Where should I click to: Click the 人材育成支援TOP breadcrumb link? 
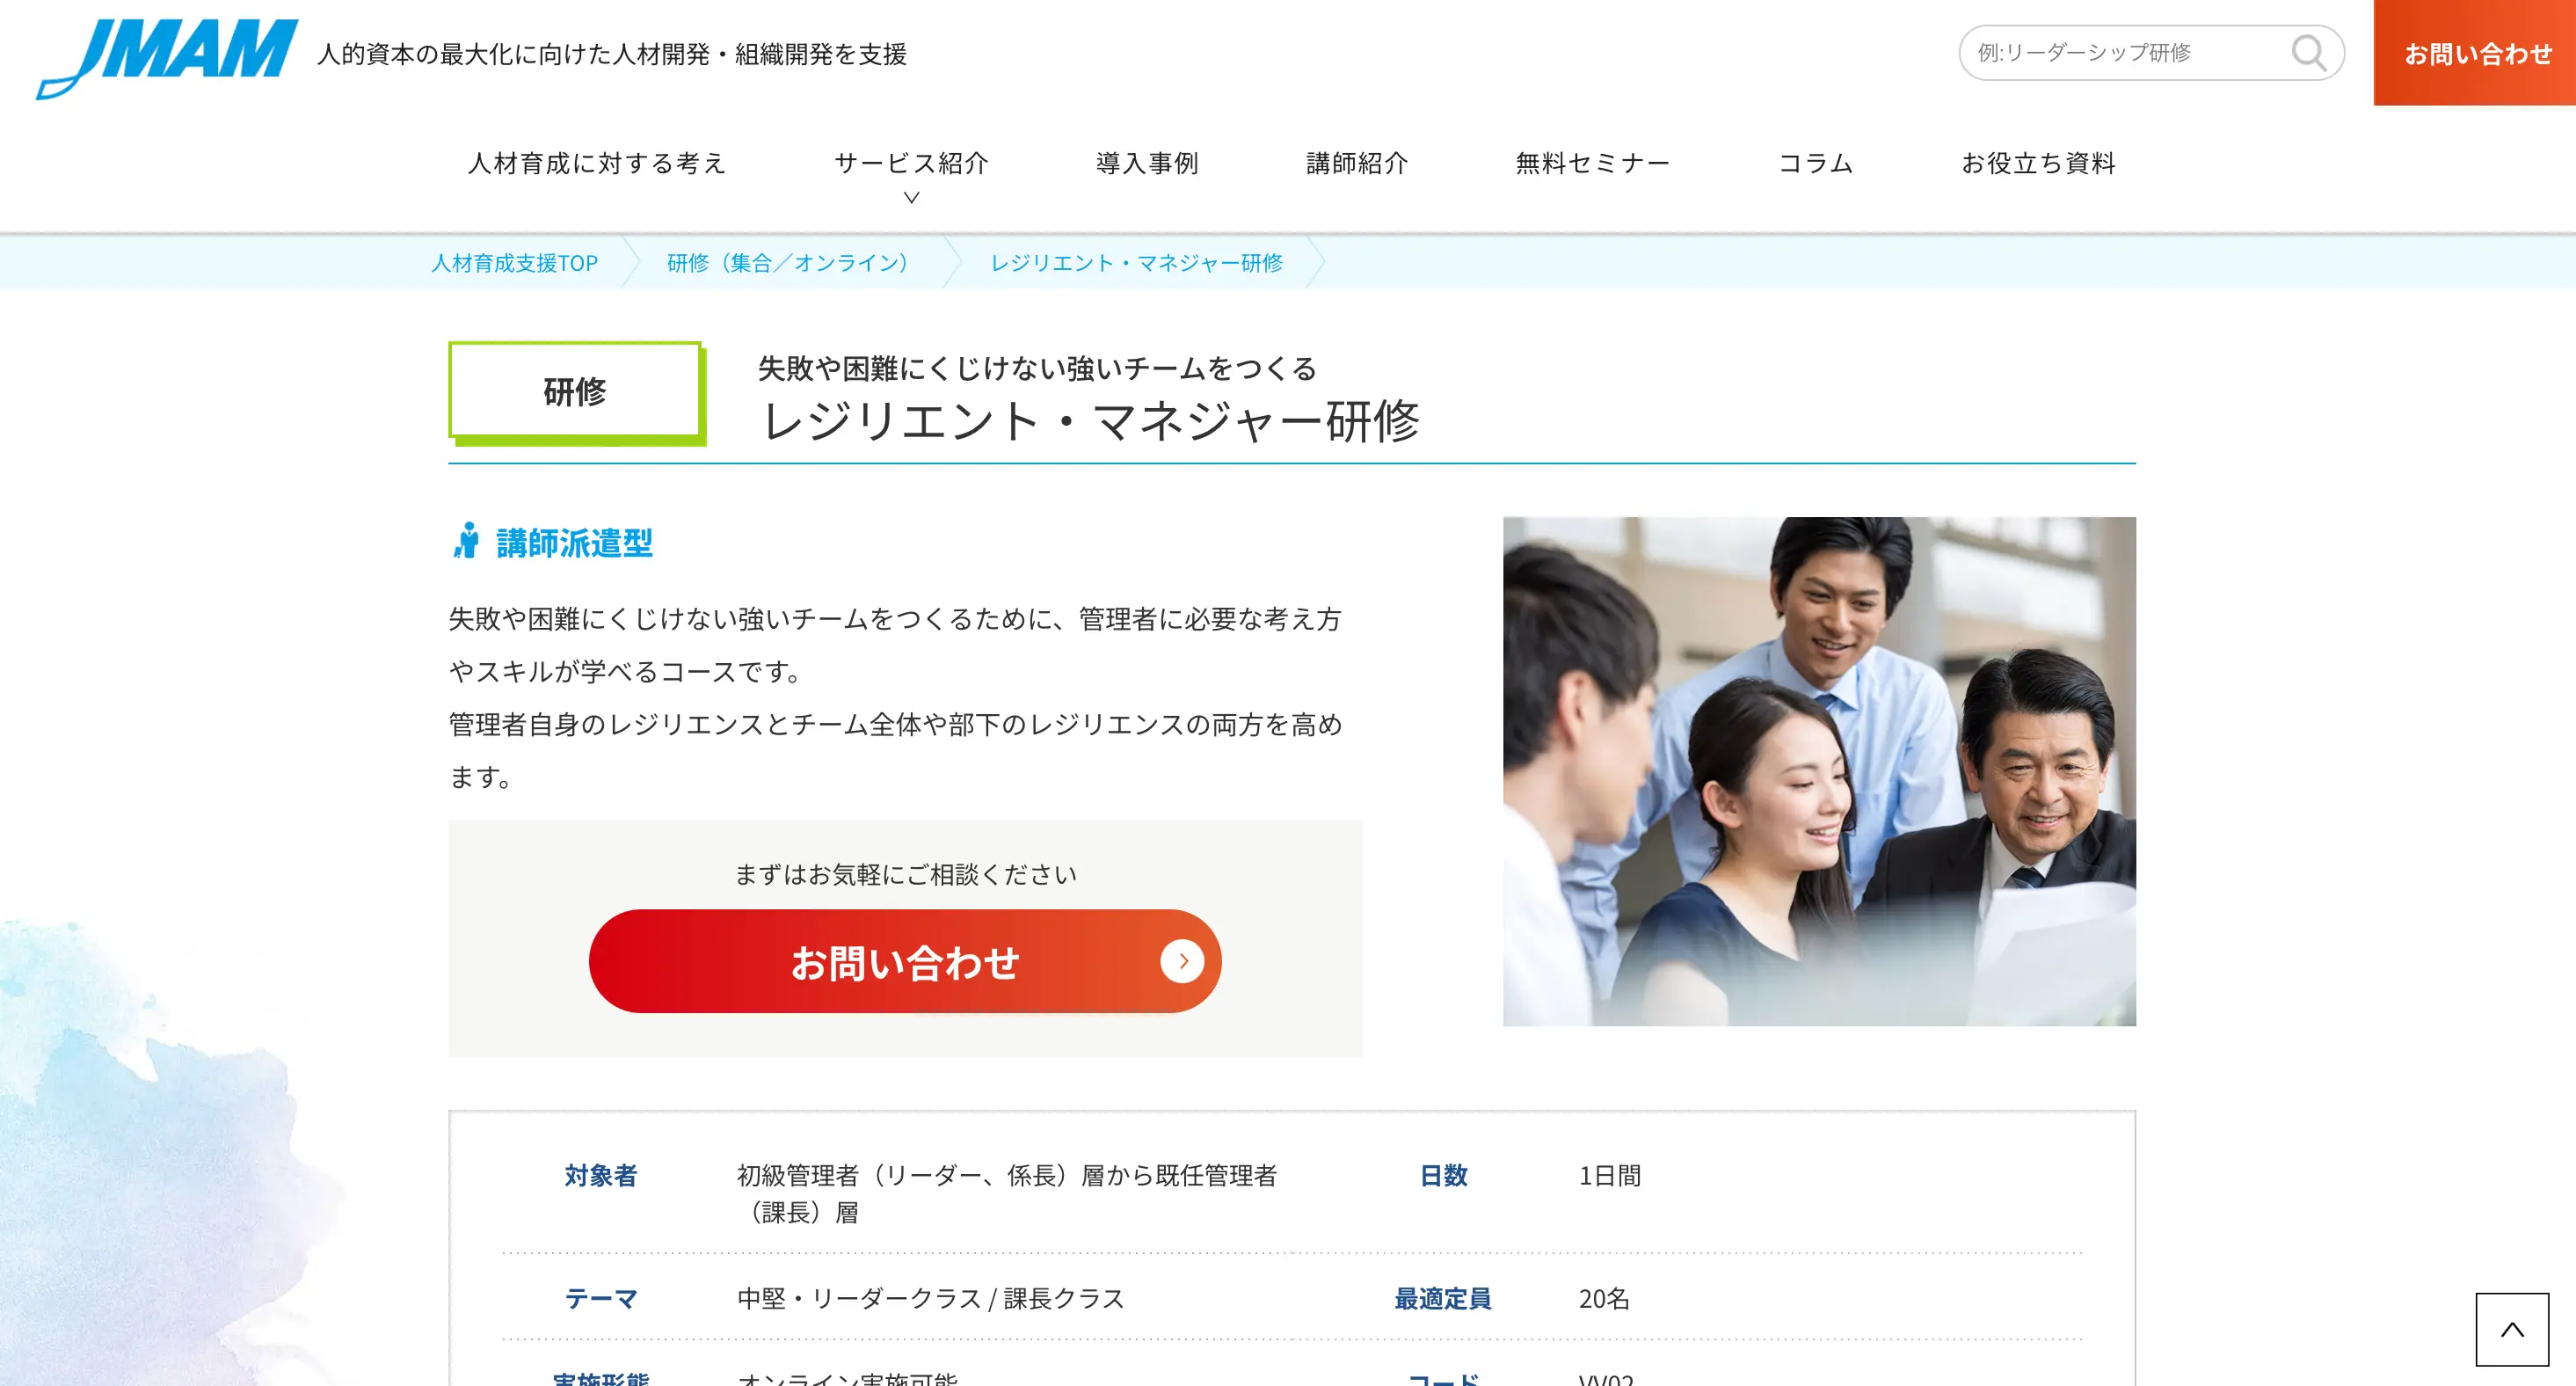[514, 262]
